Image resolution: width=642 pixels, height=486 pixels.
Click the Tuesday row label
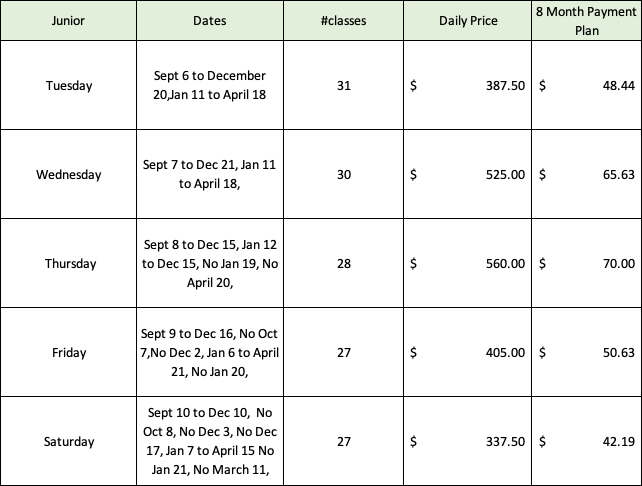[68, 85]
